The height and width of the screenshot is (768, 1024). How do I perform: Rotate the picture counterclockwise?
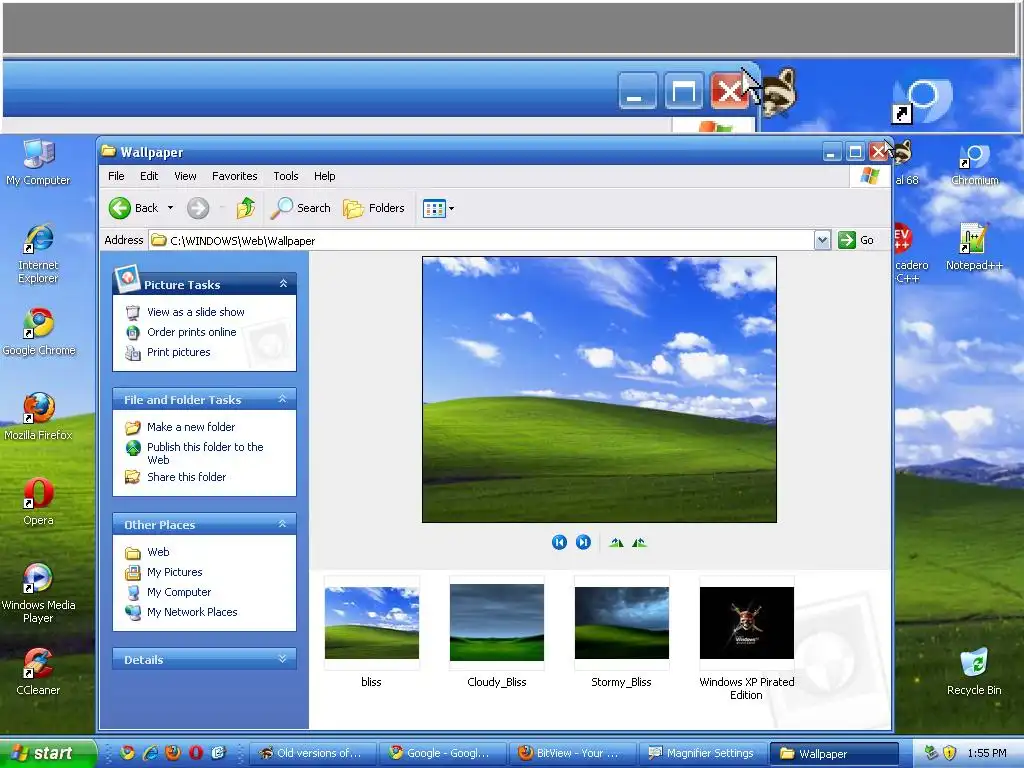point(639,543)
